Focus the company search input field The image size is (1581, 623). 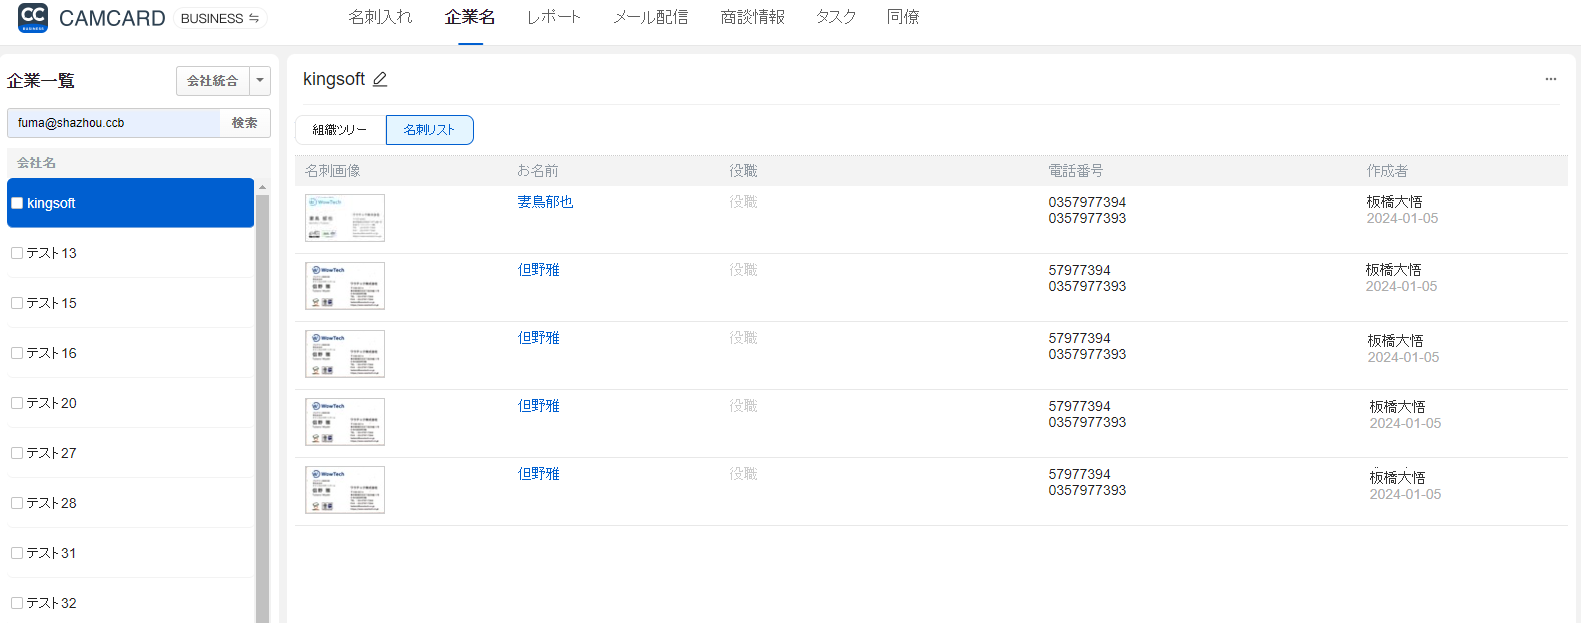click(x=114, y=123)
